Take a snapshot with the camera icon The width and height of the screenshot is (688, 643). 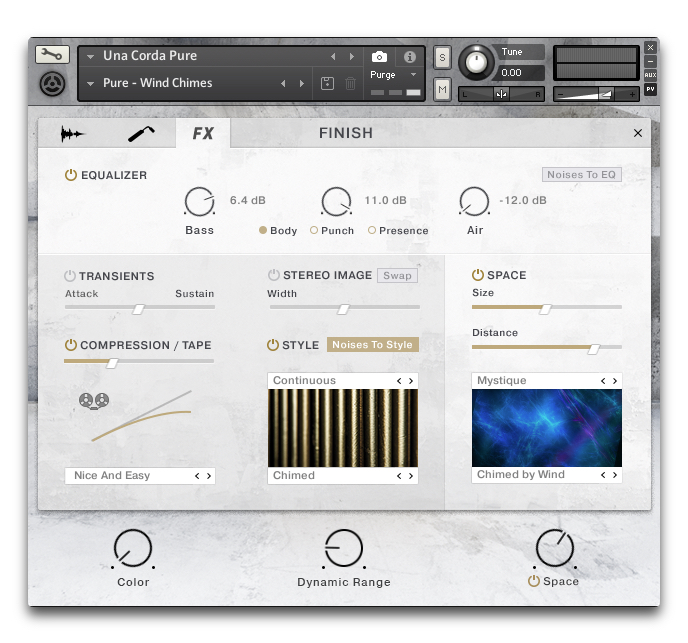tap(379, 57)
